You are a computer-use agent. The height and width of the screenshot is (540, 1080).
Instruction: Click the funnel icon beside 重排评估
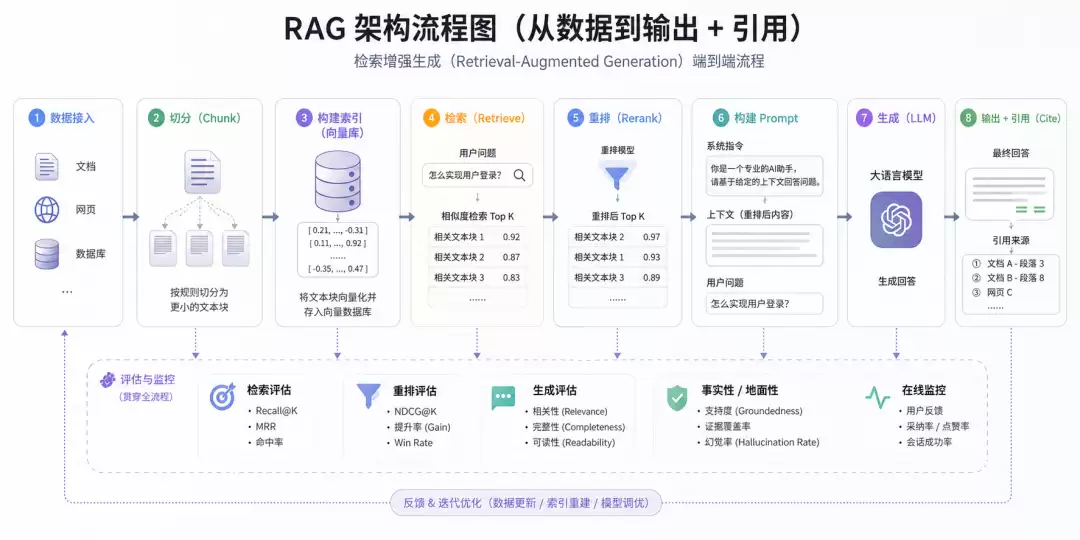(x=368, y=395)
